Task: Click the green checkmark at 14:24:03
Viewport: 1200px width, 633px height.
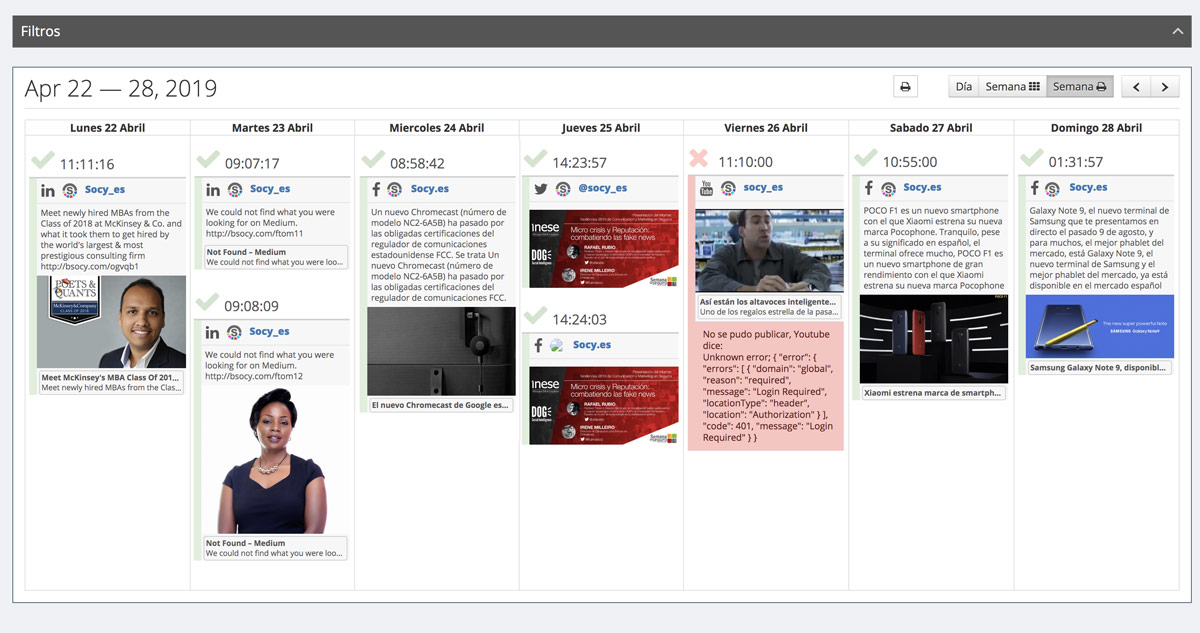Action: click(537, 316)
